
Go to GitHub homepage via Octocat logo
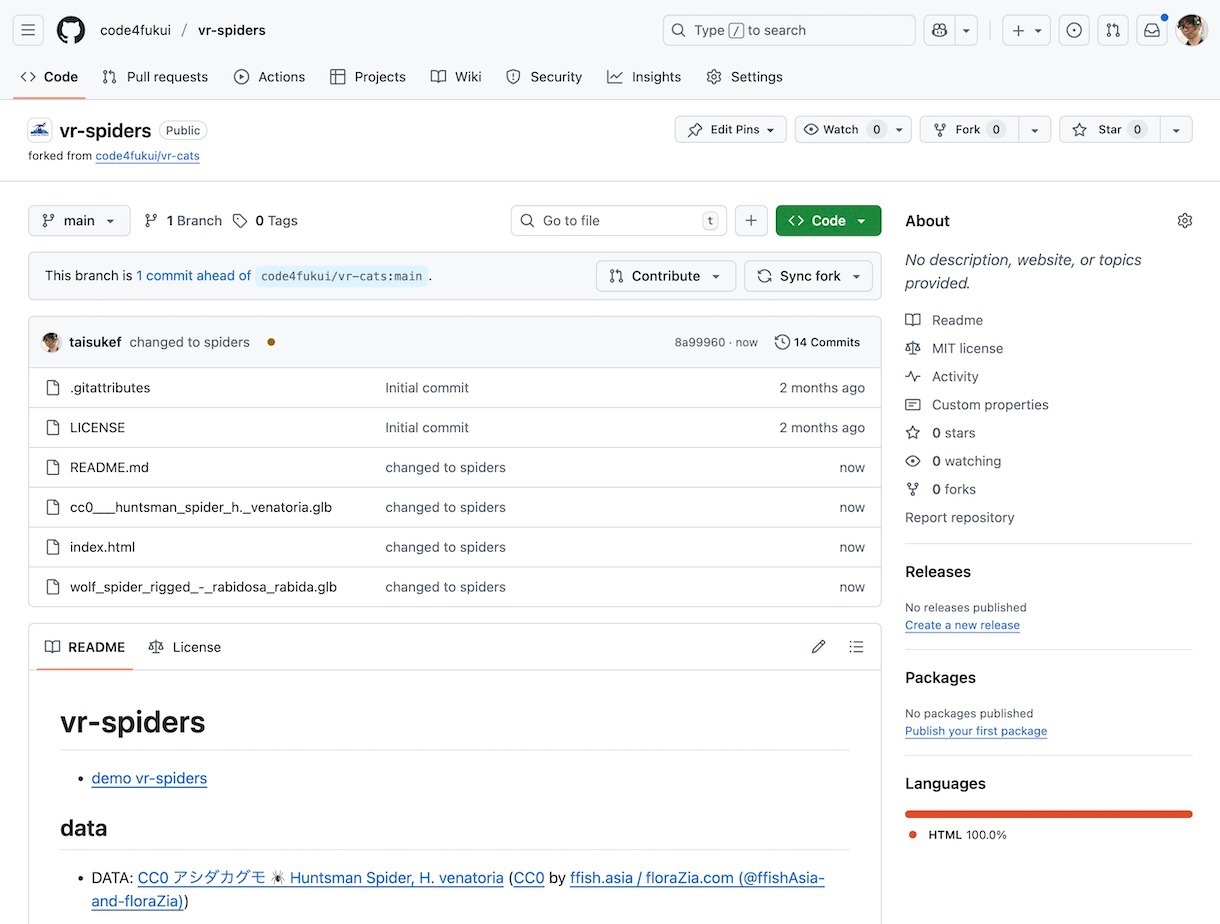pos(71,30)
